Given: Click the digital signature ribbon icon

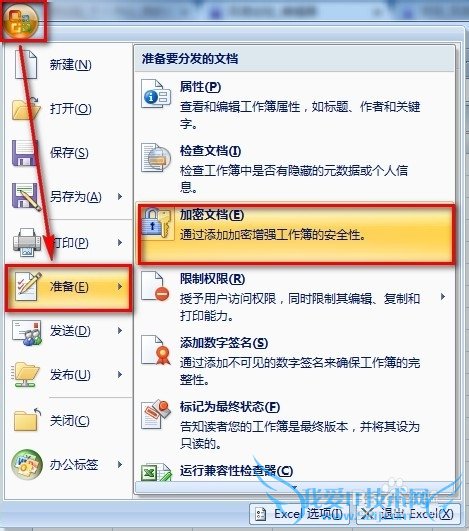Looking at the screenshot, I should coord(156,350).
